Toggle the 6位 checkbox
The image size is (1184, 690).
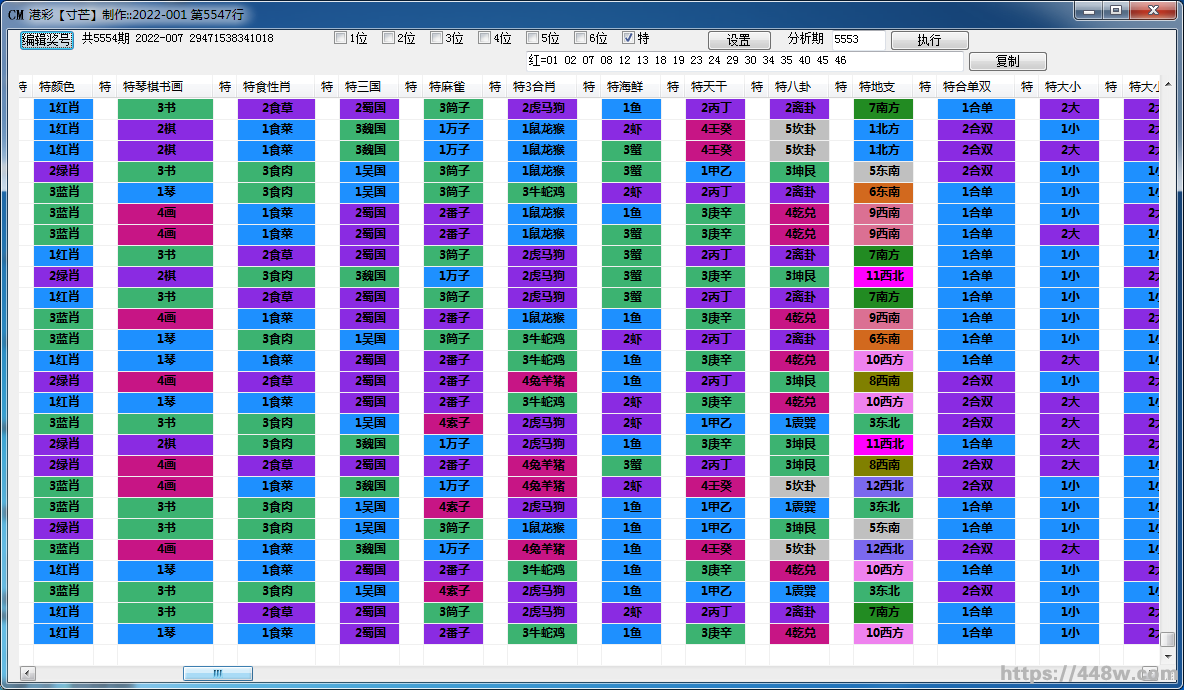coord(580,39)
